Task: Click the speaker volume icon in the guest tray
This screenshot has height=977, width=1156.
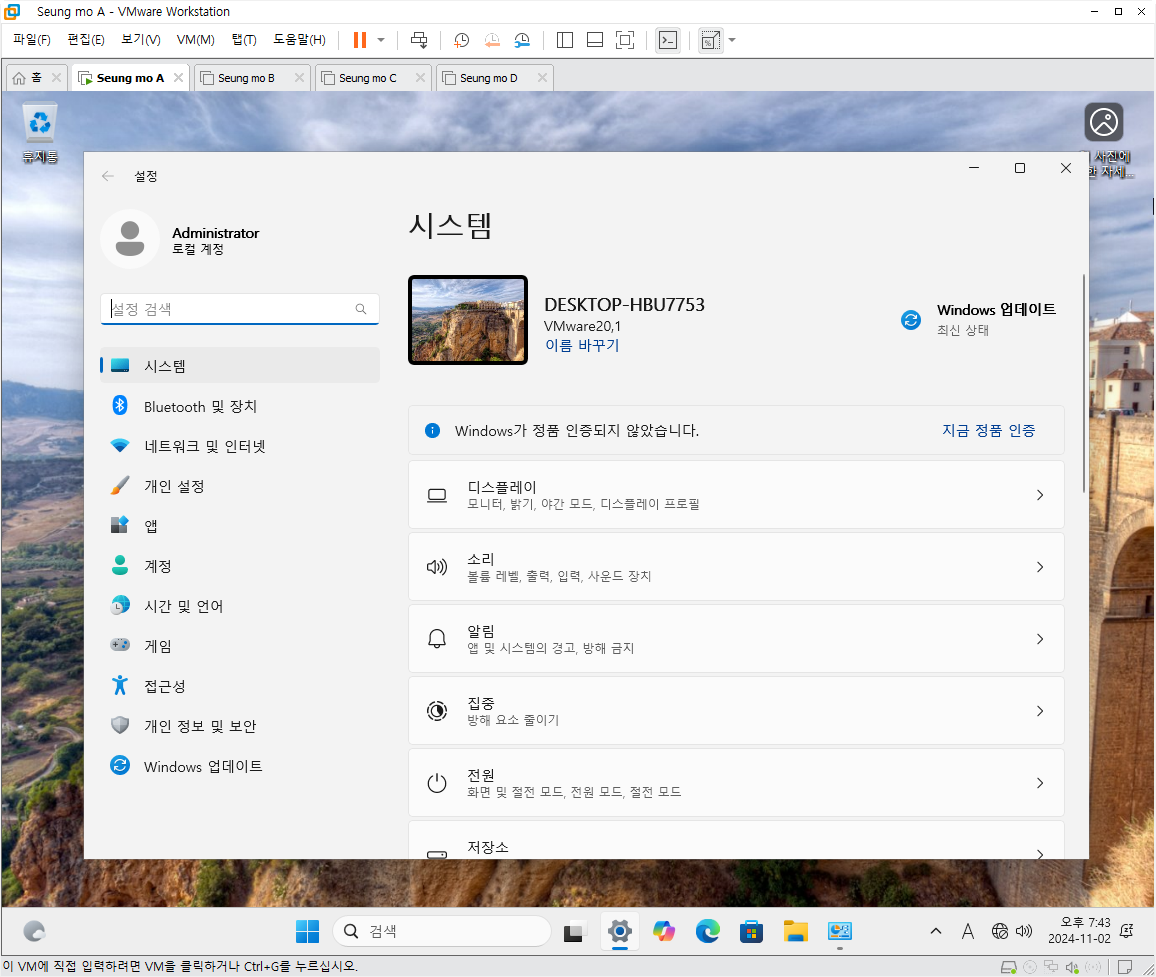Action: pos(1024,931)
